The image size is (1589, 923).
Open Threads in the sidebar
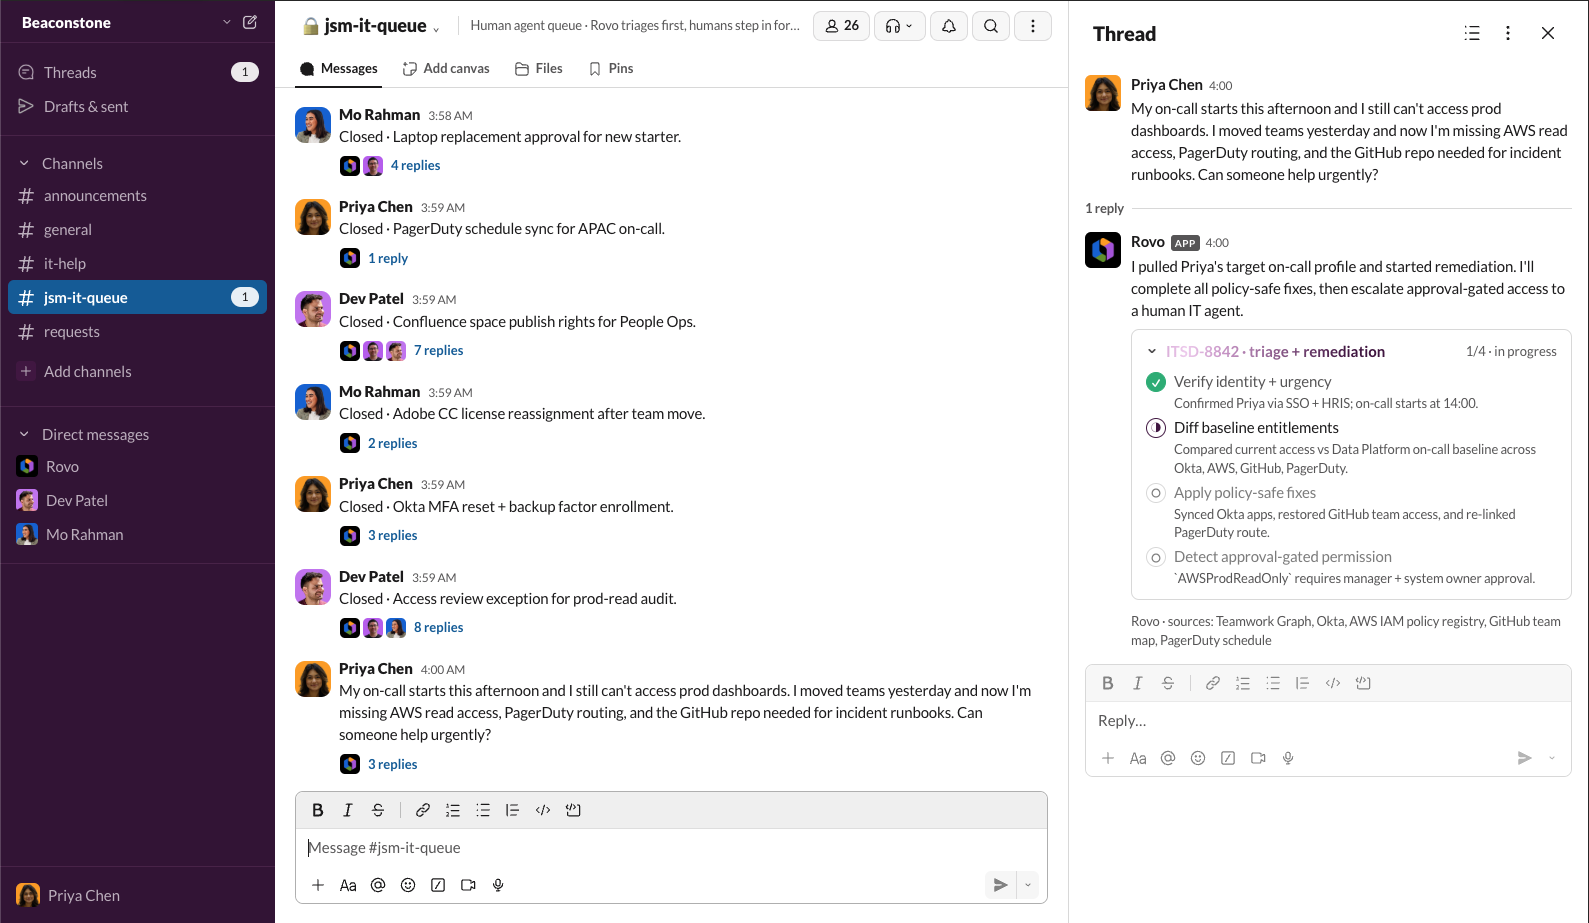pyautogui.click(x=137, y=72)
